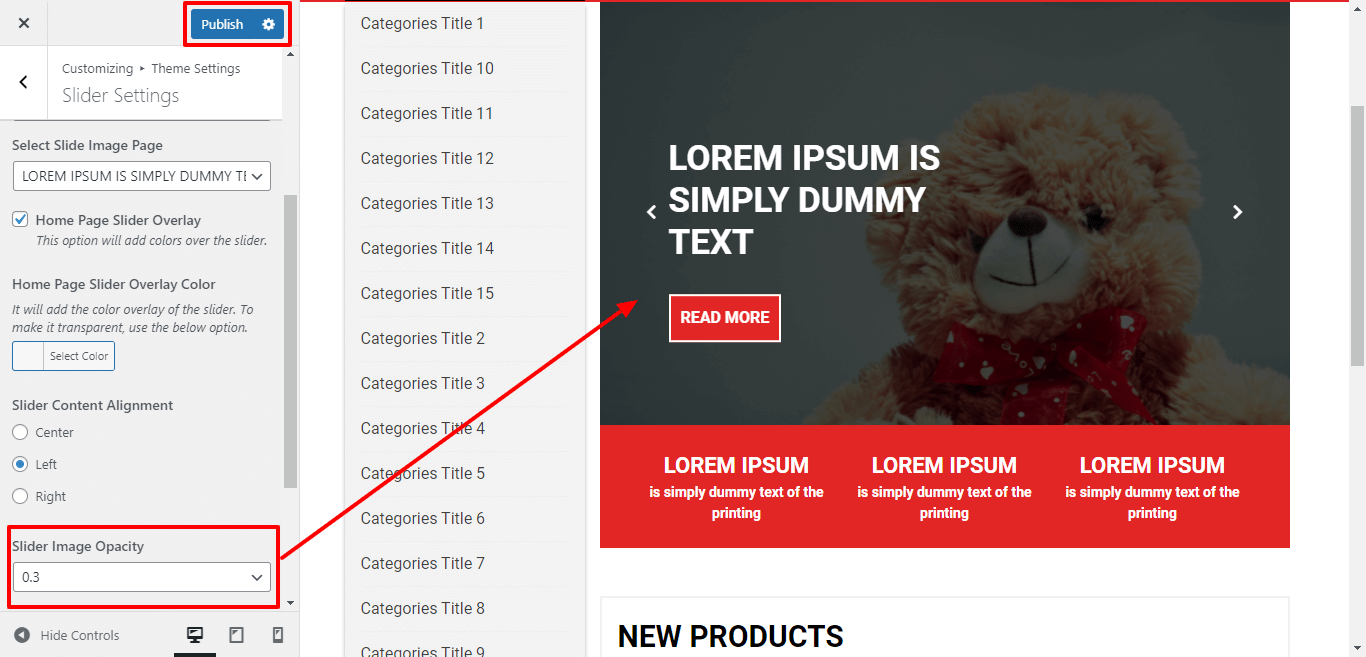The height and width of the screenshot is (657, 1366).
Task: Switch to desktop preview icon
Action: [195, 635]
